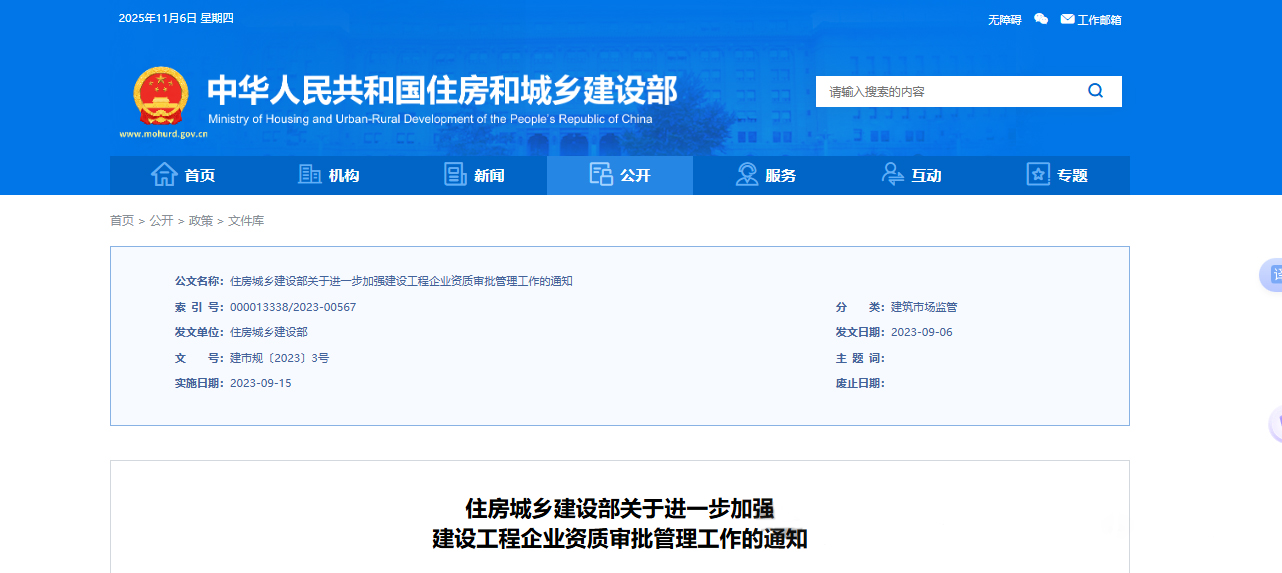The height and width of the screenshot is (573, 1282).
Task: Open 机构 via its building icon
Action: (310, 175)
